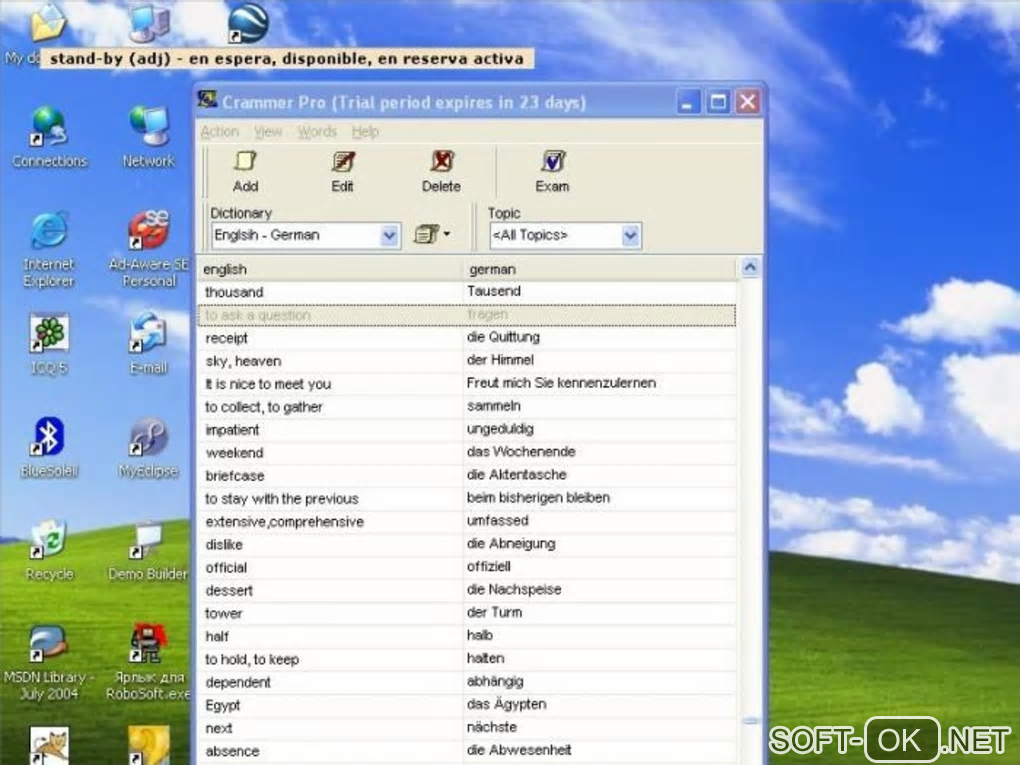Open the RoboSoft.exe shortcut icon
The height and width of the screenshot is (765, 1020).
click(148, 662)
